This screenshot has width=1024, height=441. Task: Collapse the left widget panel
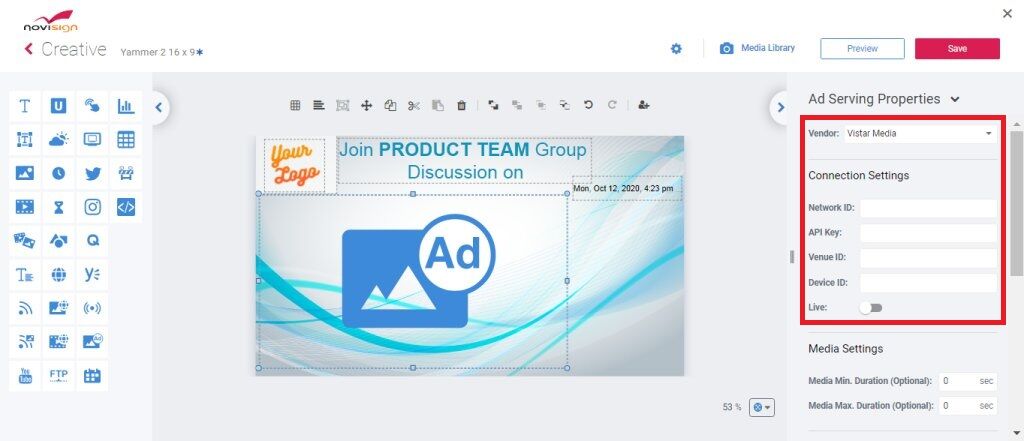click(159, 106)
